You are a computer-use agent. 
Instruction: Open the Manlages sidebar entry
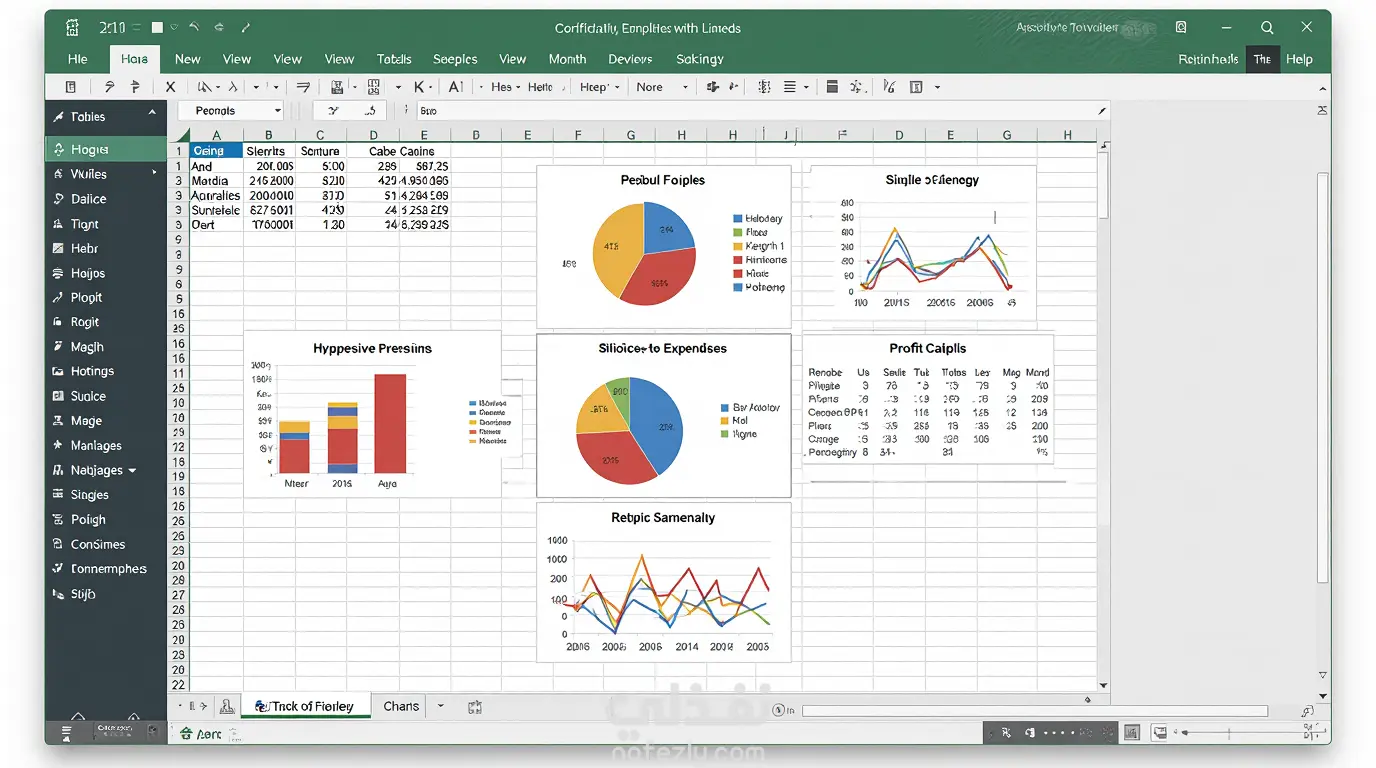pyautogui.click(x=105, y=445)
